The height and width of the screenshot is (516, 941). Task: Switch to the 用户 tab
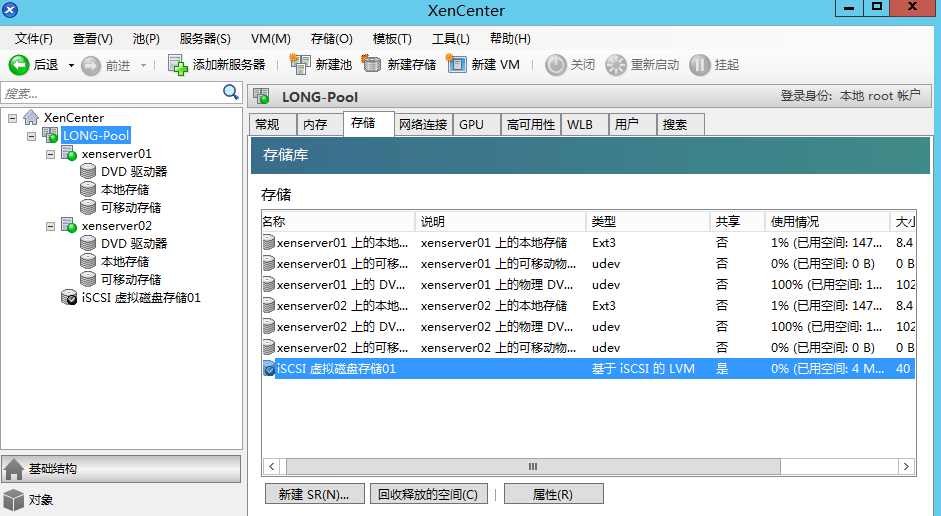(633, 125)
